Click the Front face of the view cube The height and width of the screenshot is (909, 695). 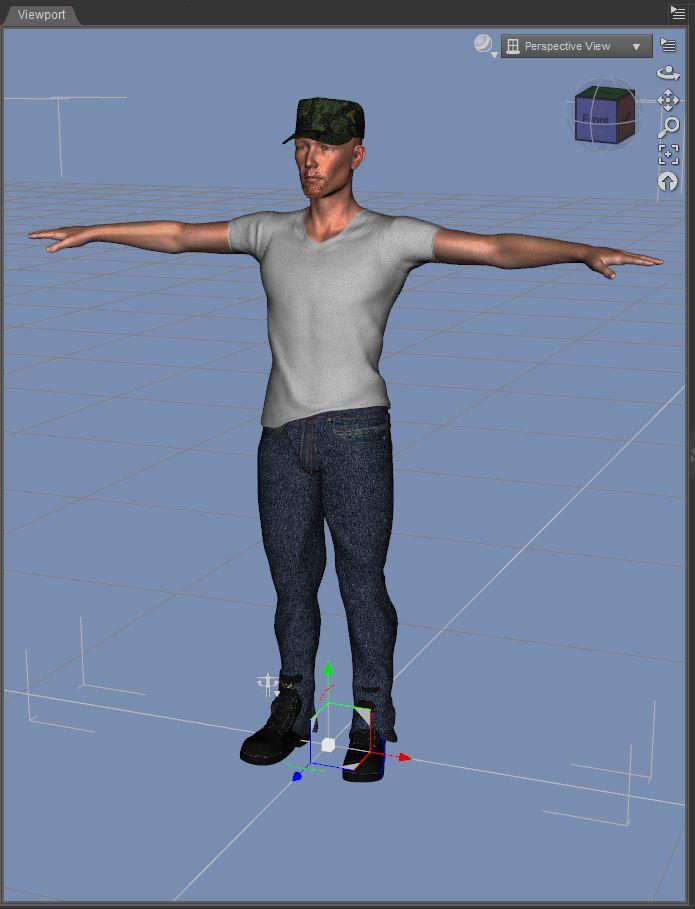tap(595, 120)
